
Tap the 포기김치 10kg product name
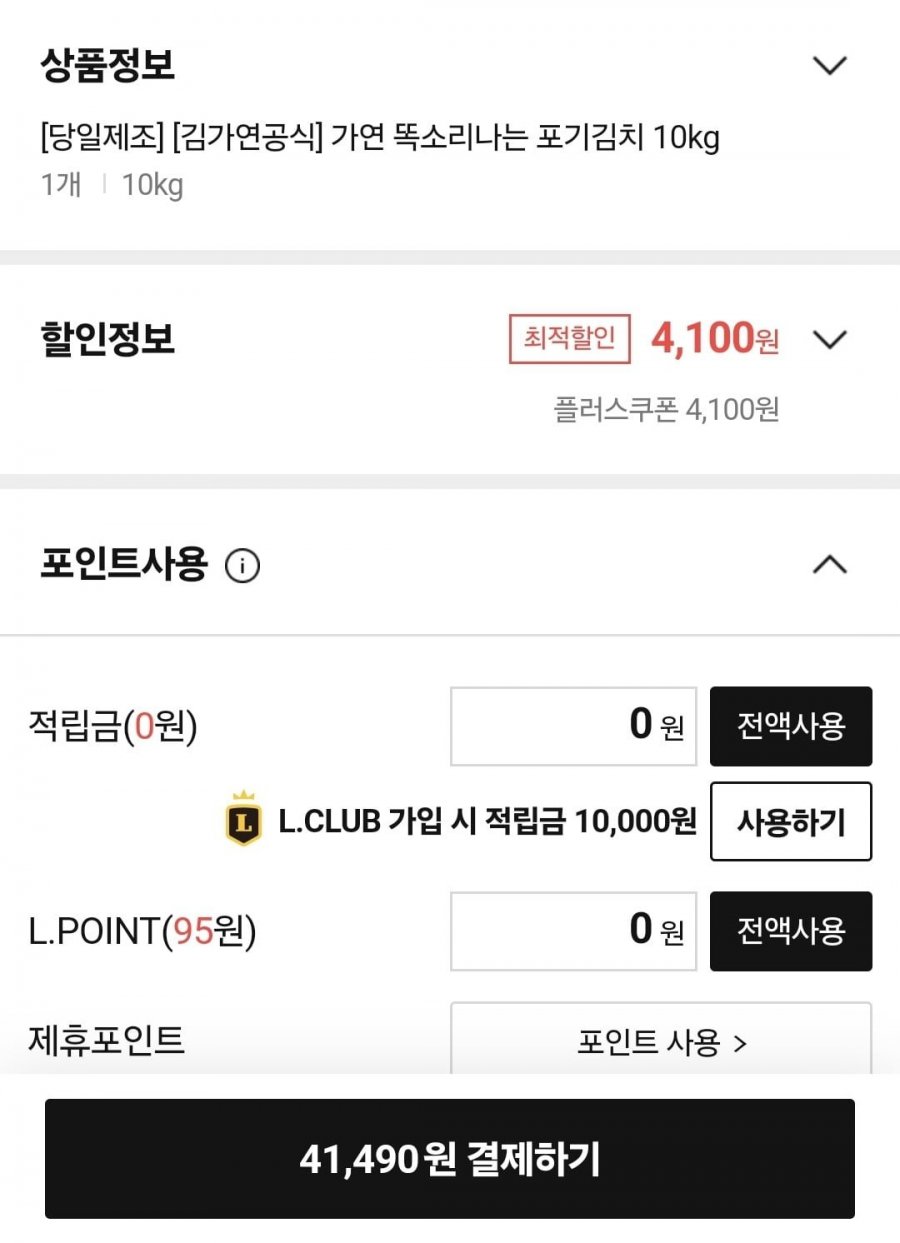click(x=380, y=138)
